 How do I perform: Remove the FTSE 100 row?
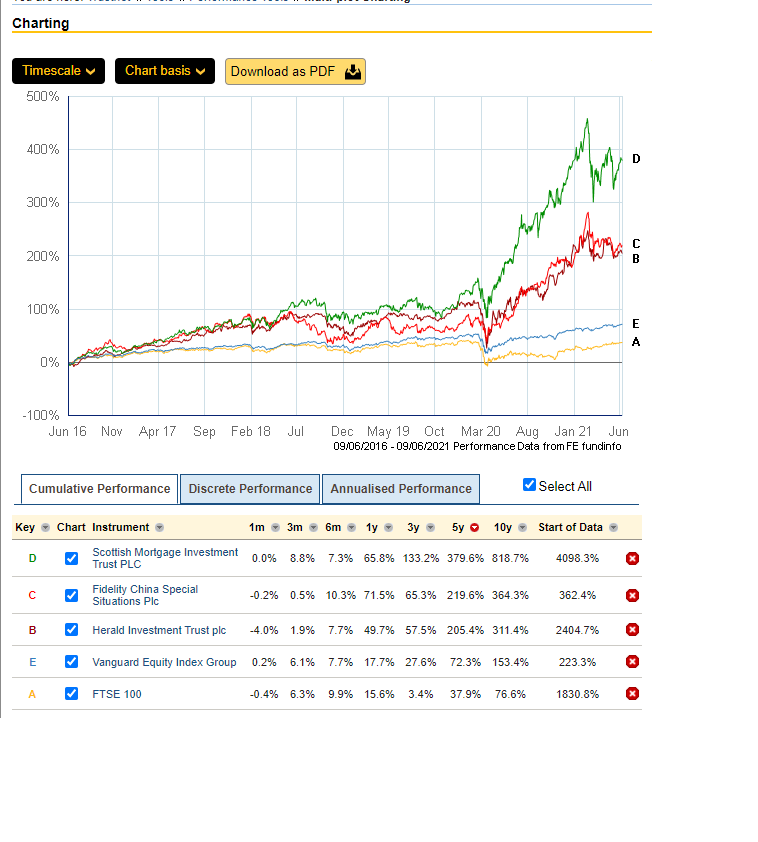coord(632,694)
